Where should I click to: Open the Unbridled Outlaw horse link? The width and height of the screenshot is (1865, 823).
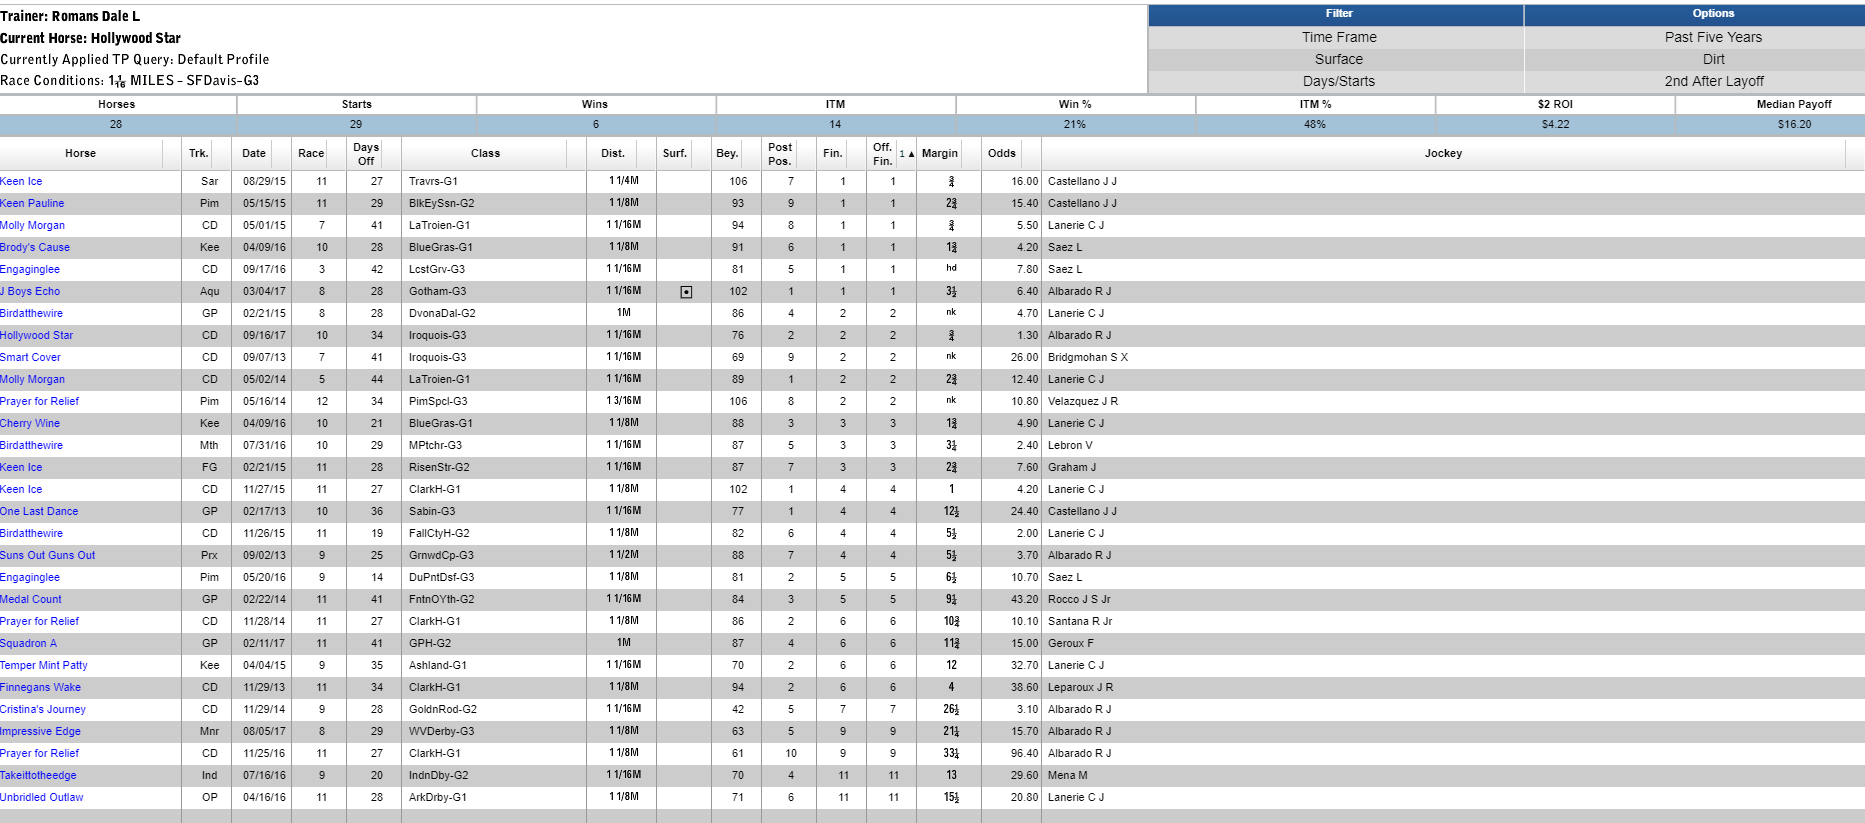[x=41, y=798]
